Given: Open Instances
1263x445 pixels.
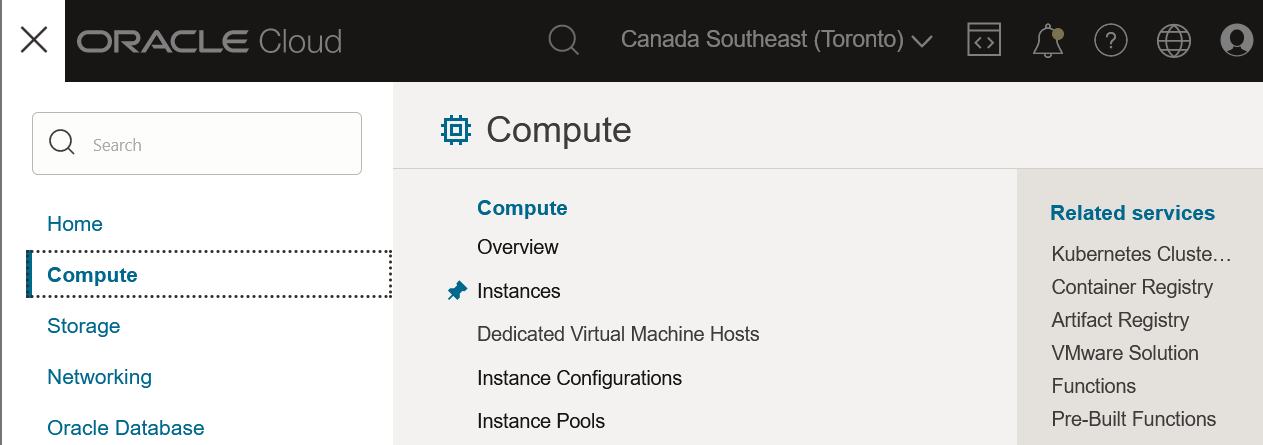Looking at the screenshot, I should point(519,291).
